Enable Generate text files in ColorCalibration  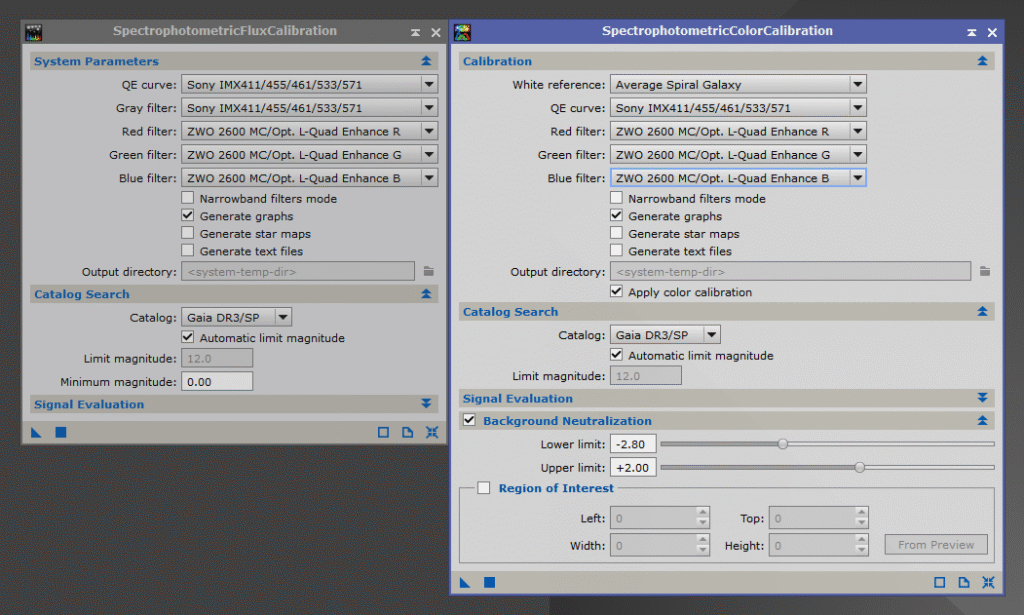616,250
